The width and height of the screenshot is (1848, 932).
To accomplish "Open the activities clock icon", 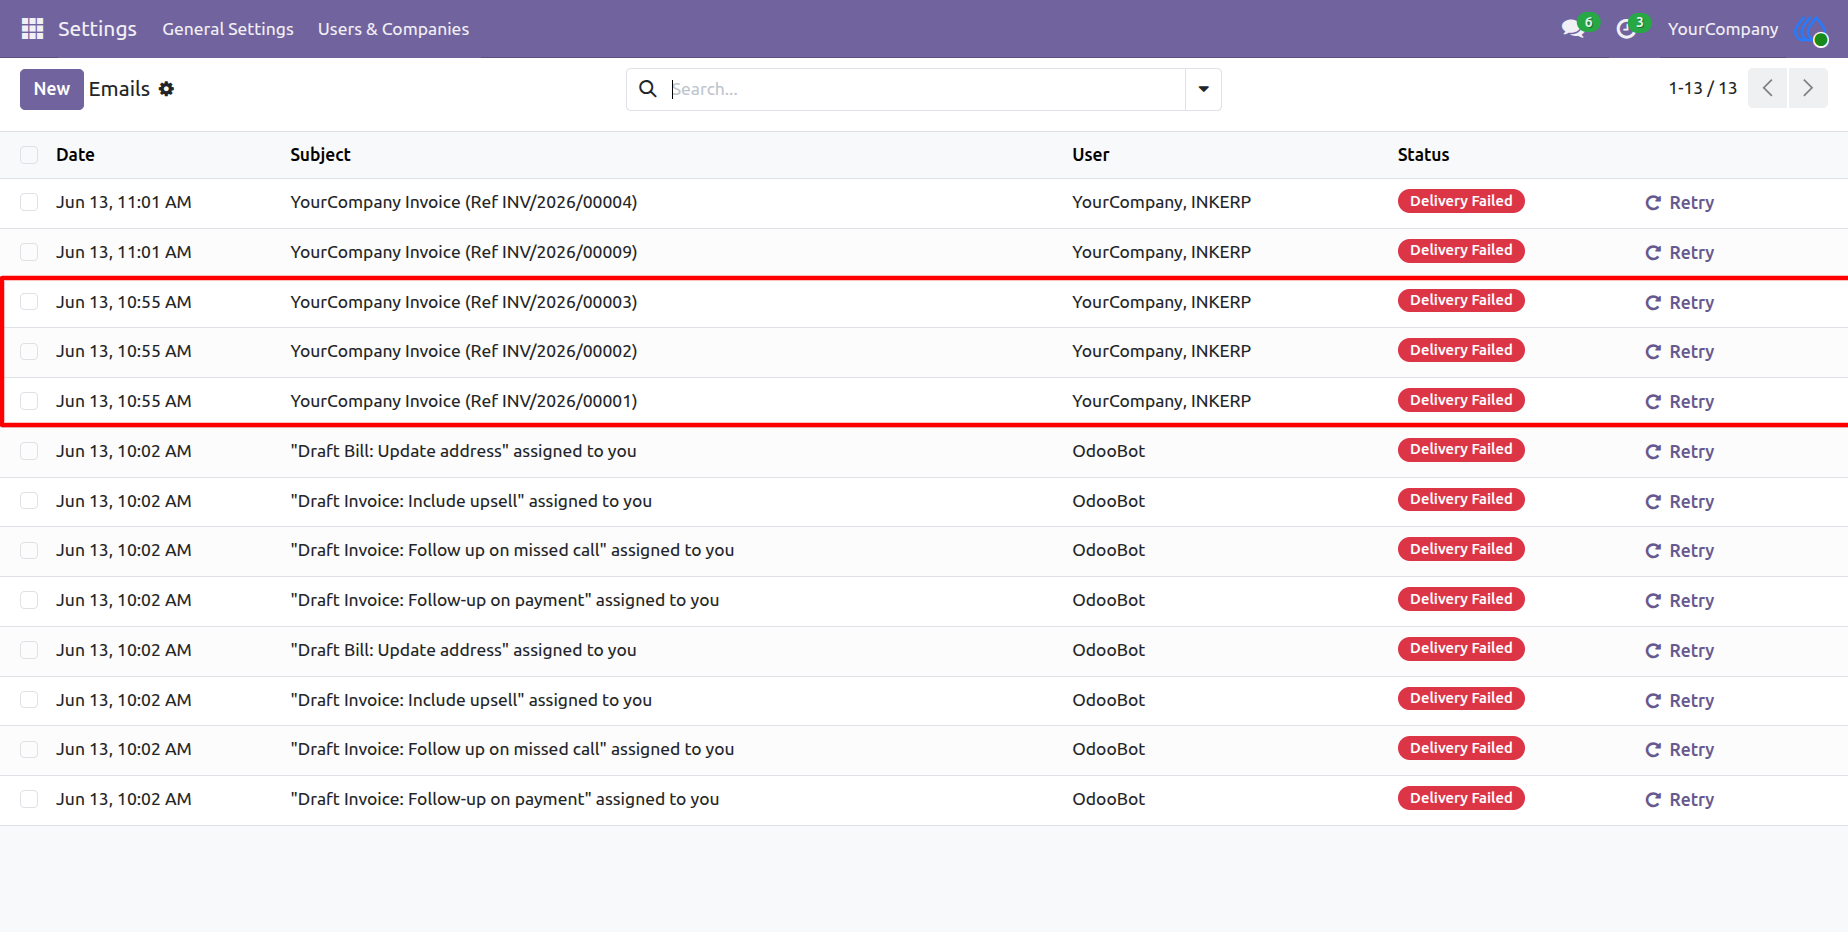I will 1627,29.
